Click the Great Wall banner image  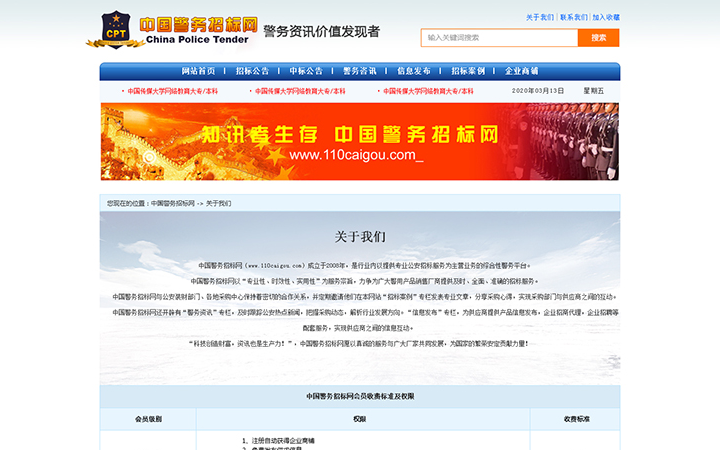click(360, 141)
